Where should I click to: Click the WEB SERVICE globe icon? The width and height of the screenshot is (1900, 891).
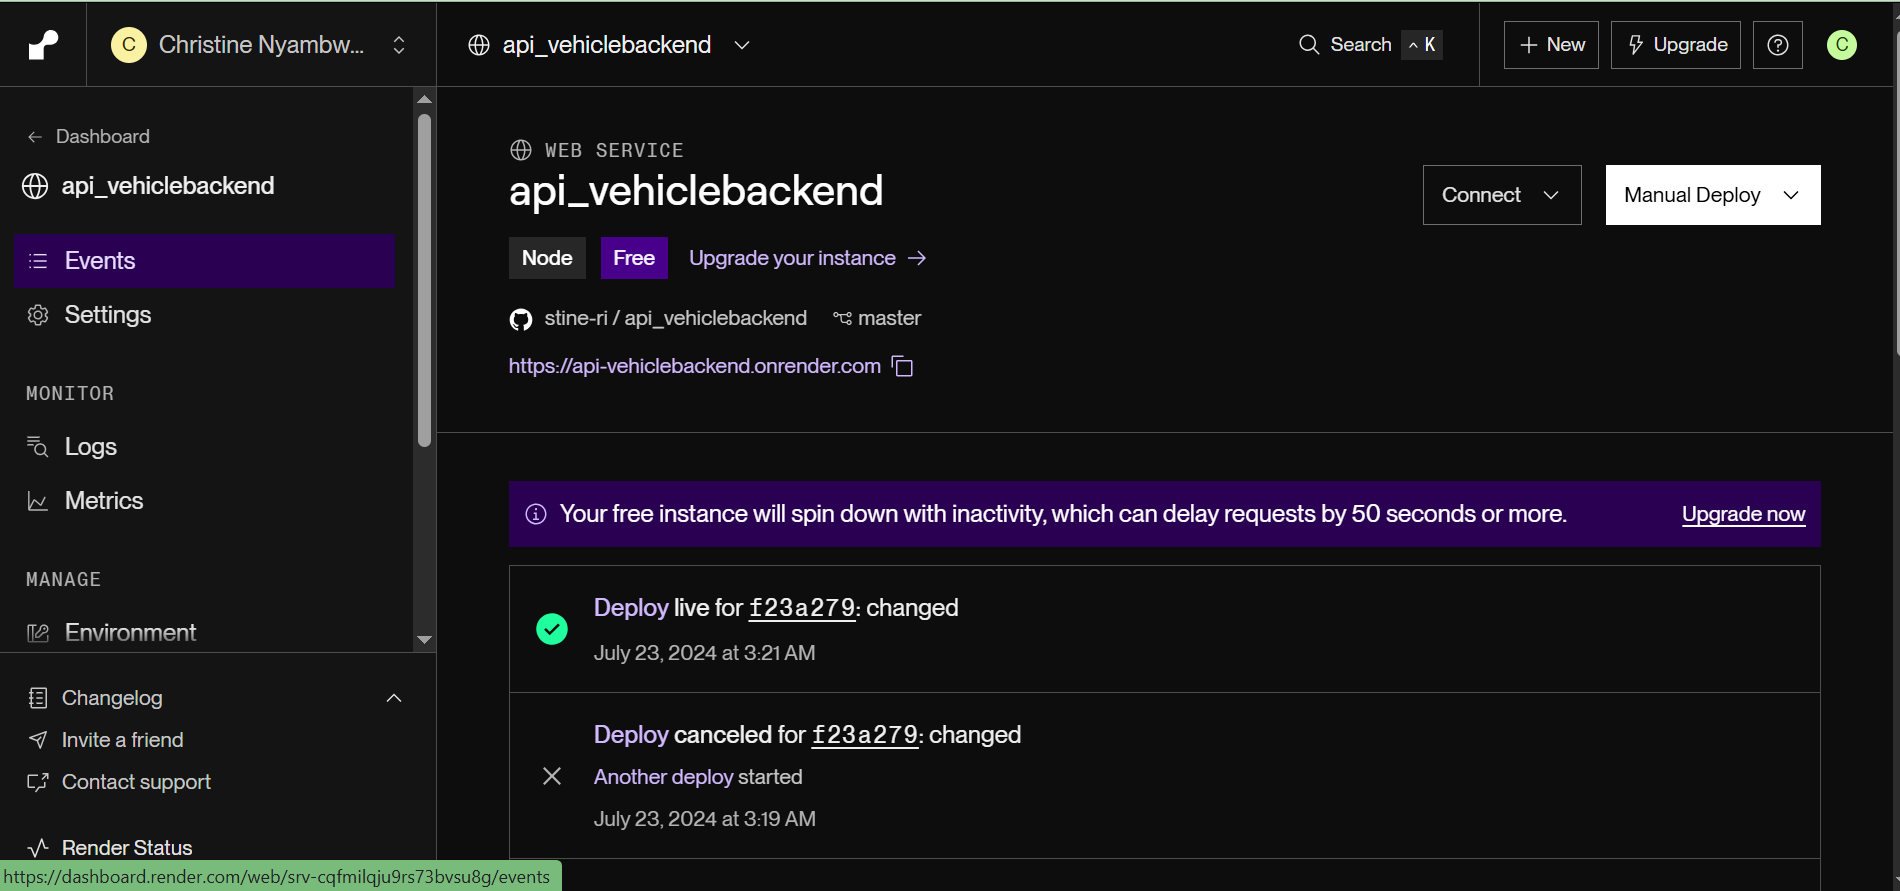click(521, 150)
